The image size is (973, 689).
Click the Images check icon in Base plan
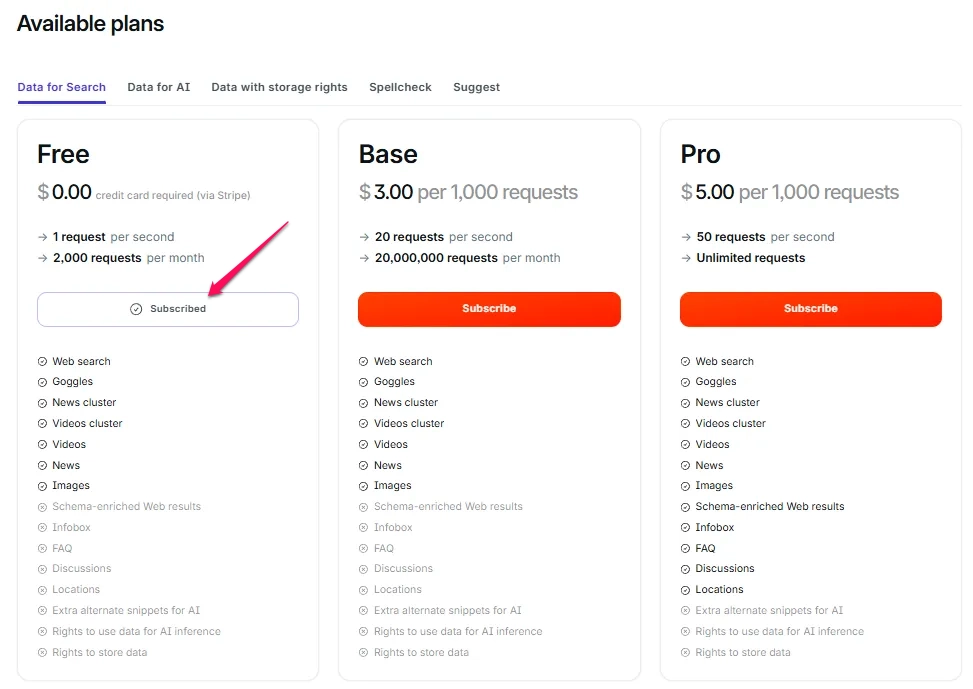pyautogui.click(x=364, y=486)
